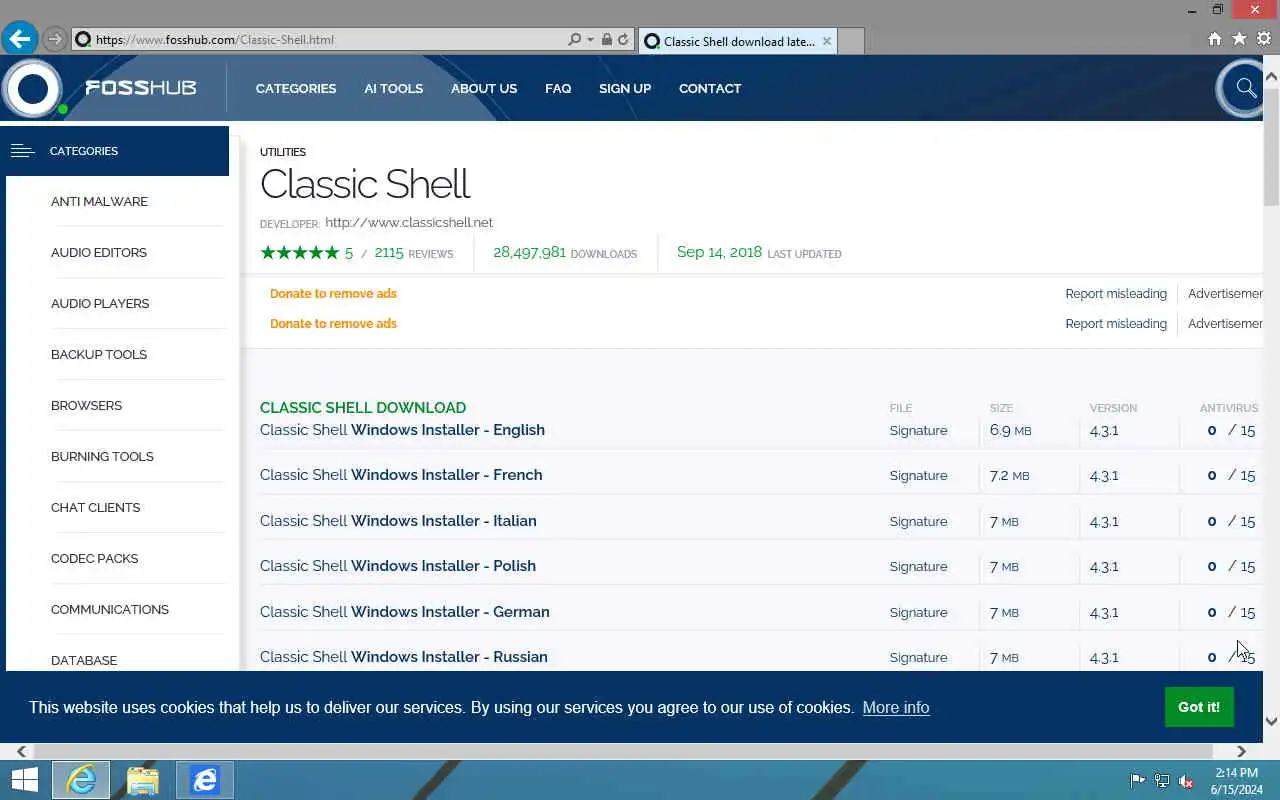Click the horizontal scrollbar left arrow
This screenshot has width=1280, height=800.
pos(22,751)
